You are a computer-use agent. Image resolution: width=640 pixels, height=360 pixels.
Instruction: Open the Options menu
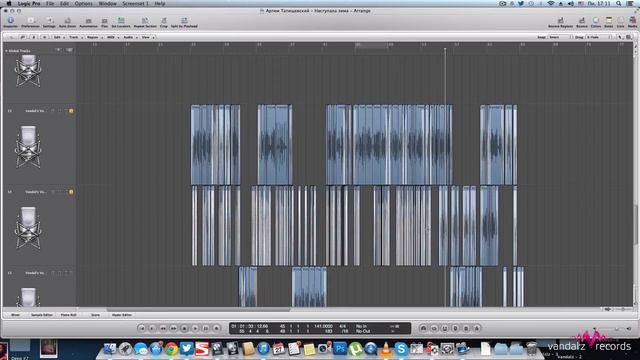[83, 3]
